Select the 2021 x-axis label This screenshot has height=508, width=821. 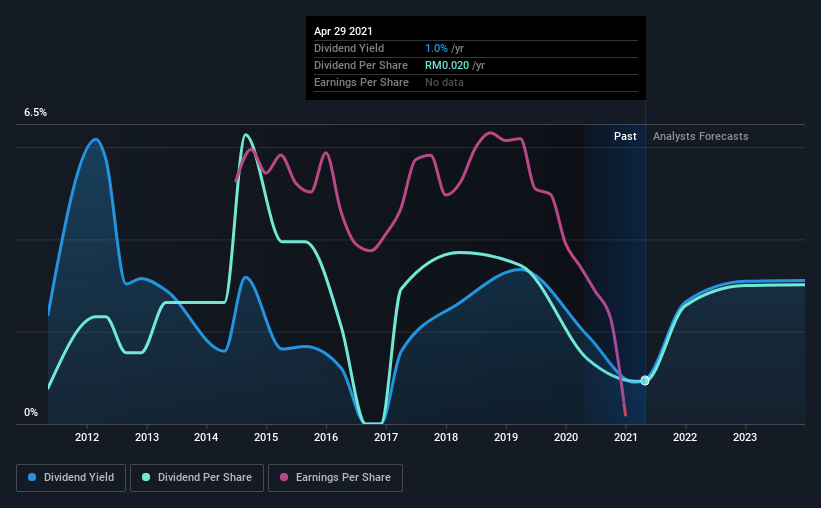click(626, 437)
